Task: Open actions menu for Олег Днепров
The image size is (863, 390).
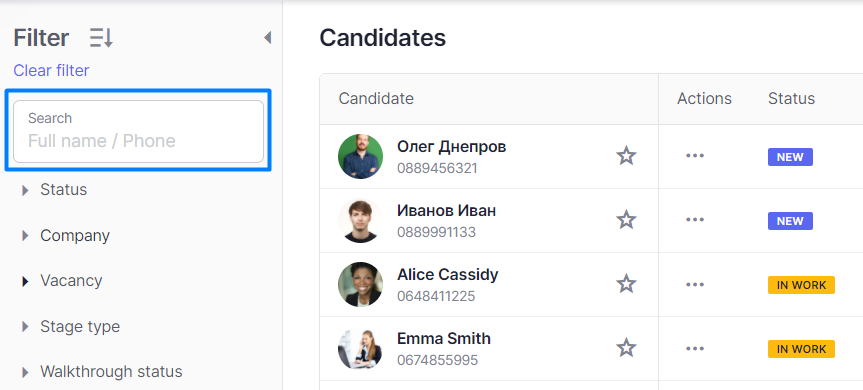Action: (695, 156)
